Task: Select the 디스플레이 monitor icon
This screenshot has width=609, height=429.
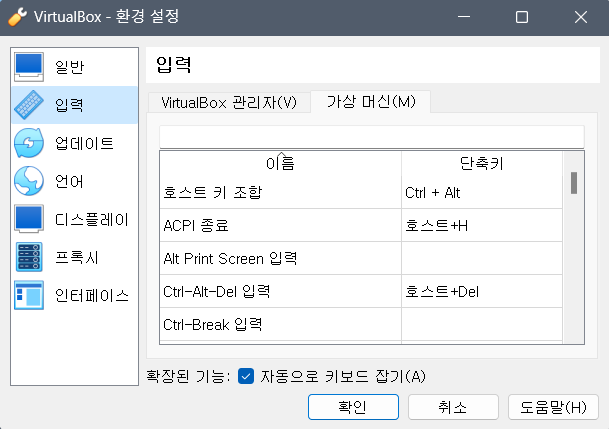Action: (x=29, y=219)
